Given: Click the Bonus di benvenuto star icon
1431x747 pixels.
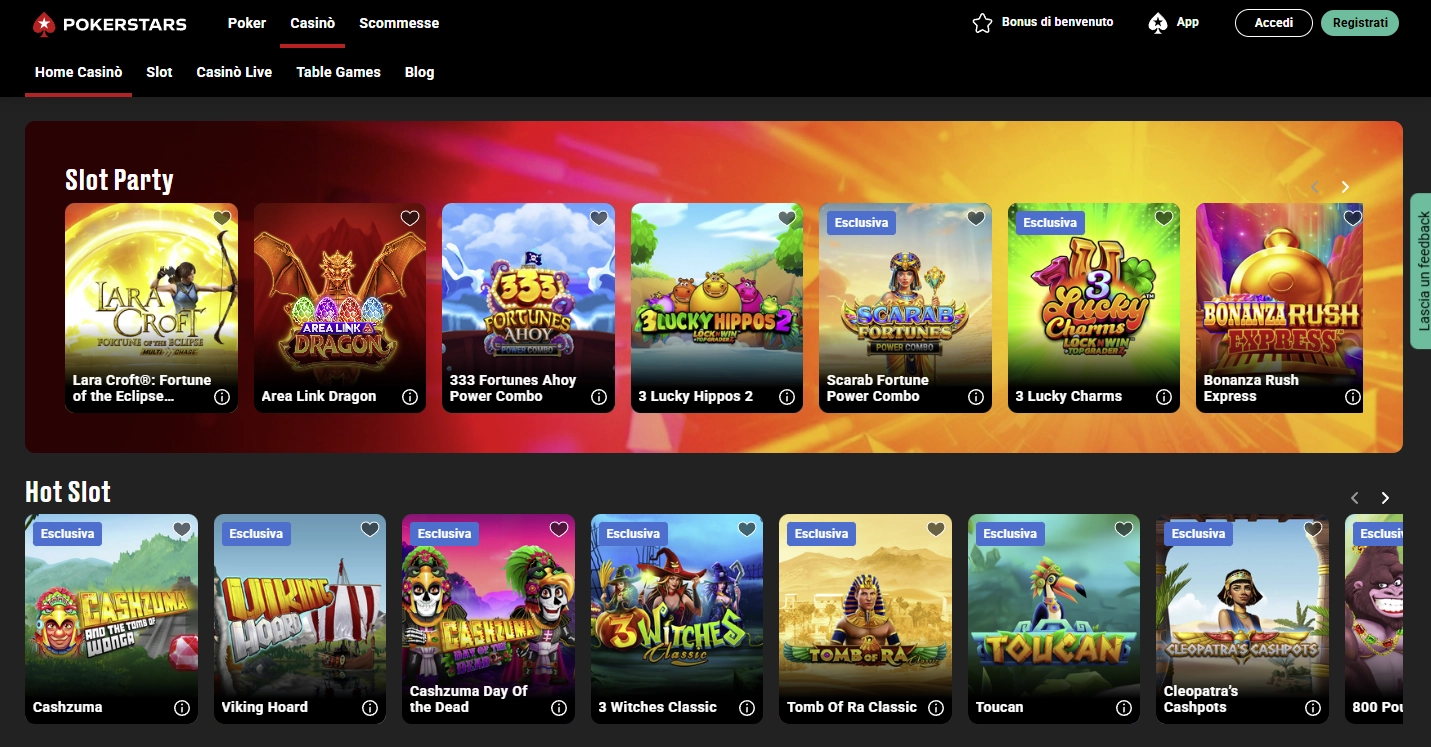Looking at the screenshot, I should tap(981, 21).
